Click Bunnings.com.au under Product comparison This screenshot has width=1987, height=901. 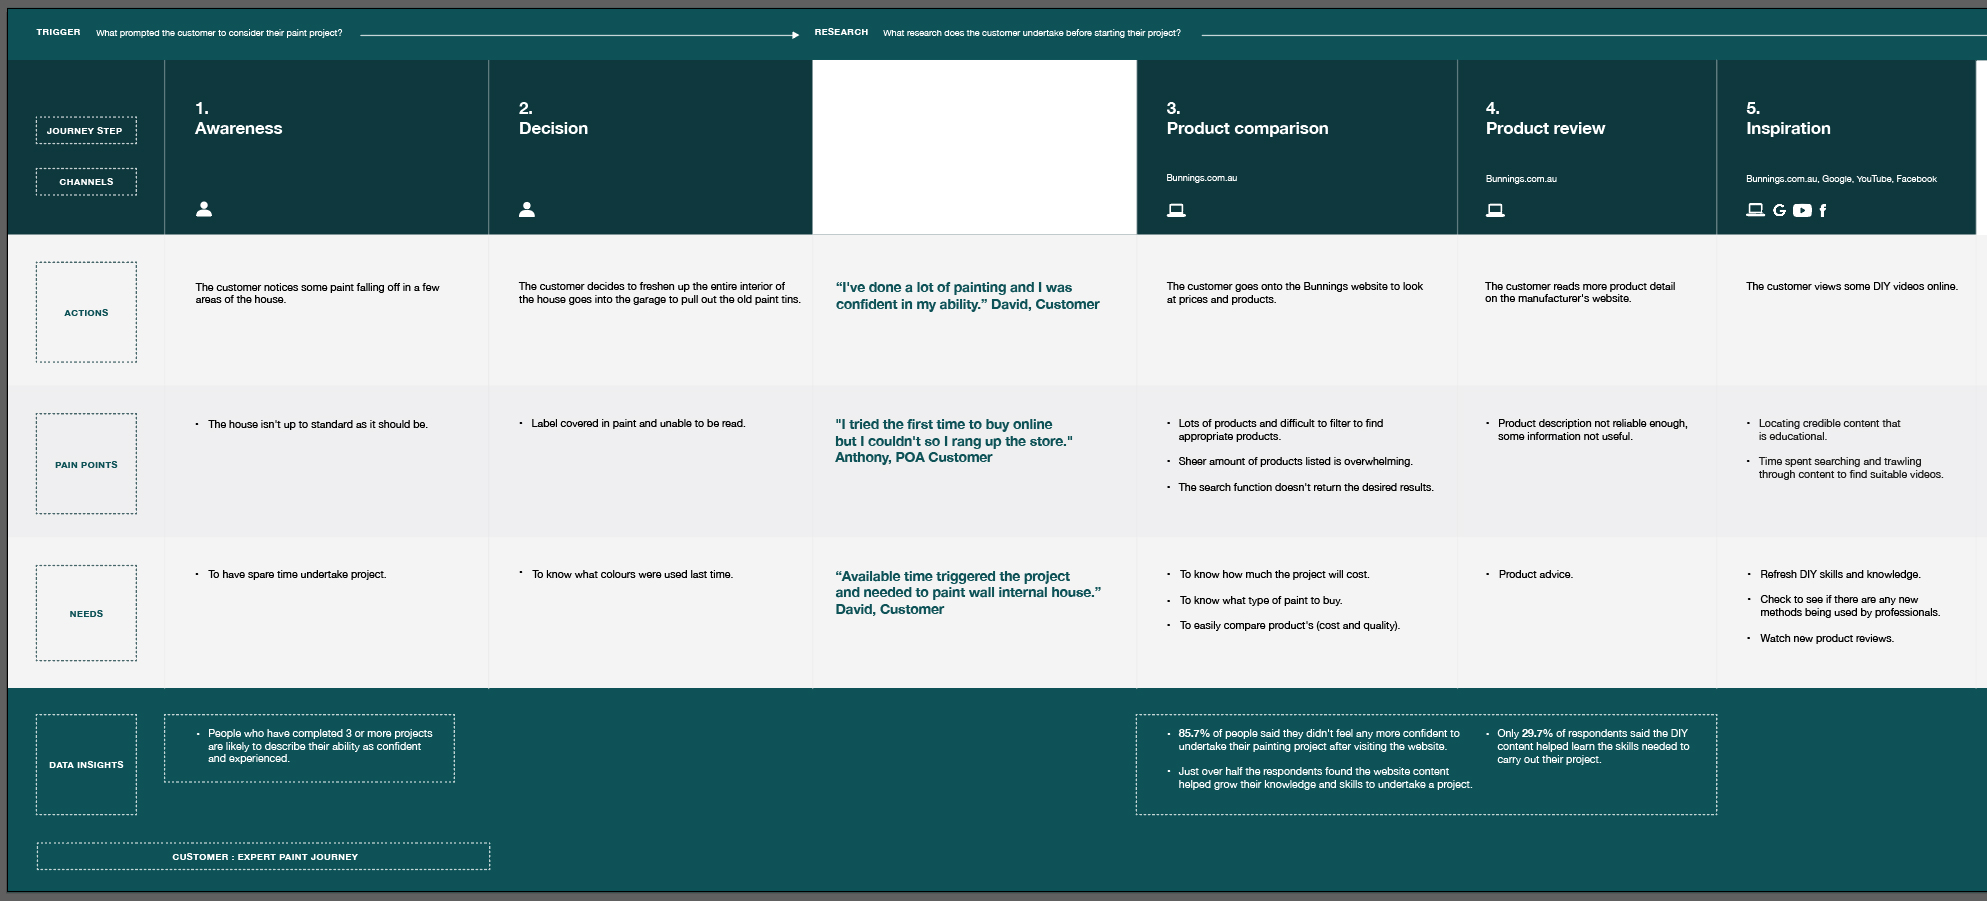(x=1201, y=178)
